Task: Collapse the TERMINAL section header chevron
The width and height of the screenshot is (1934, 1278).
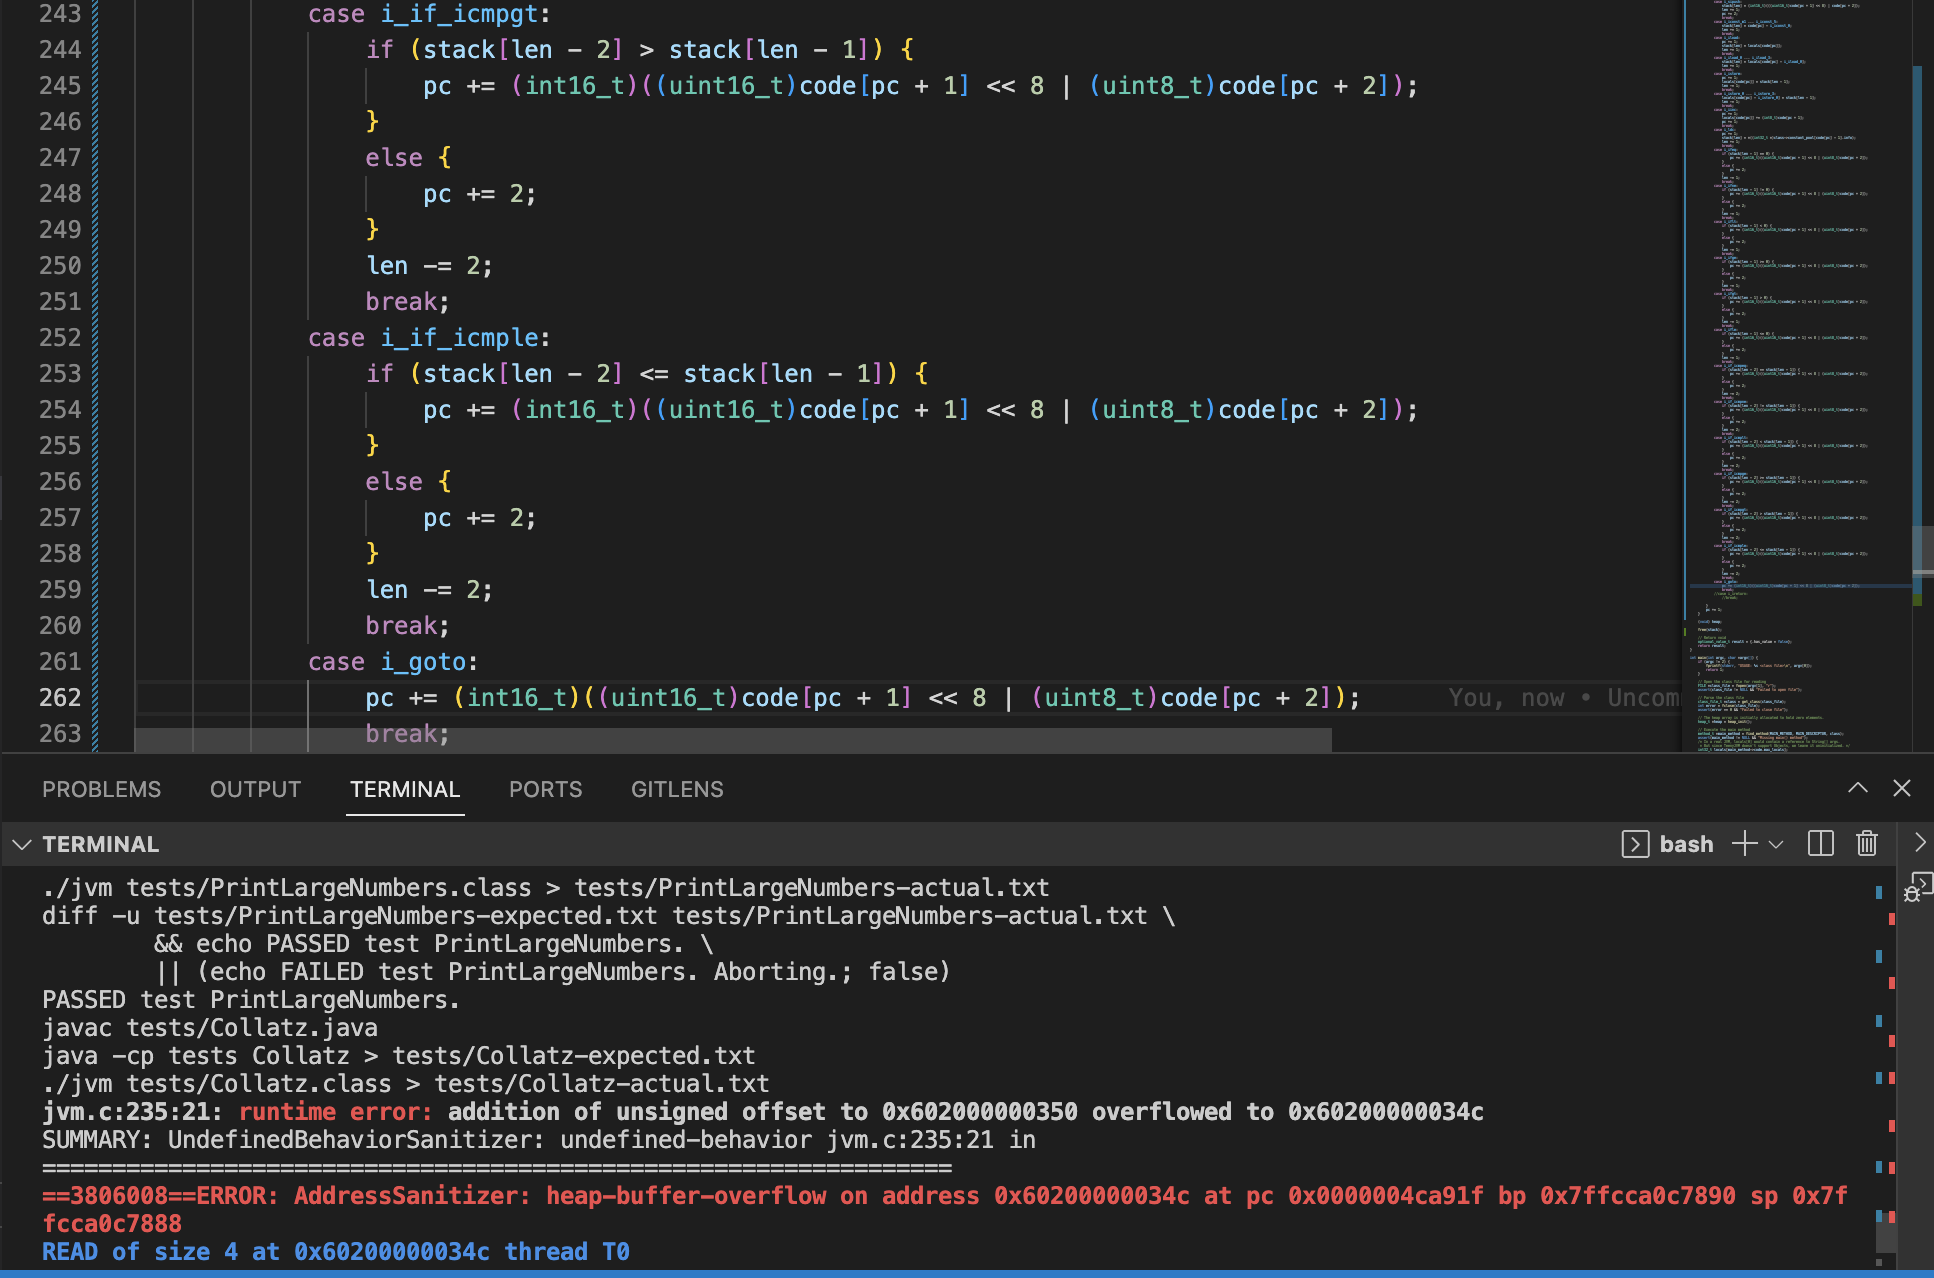Action: (21, 845)
